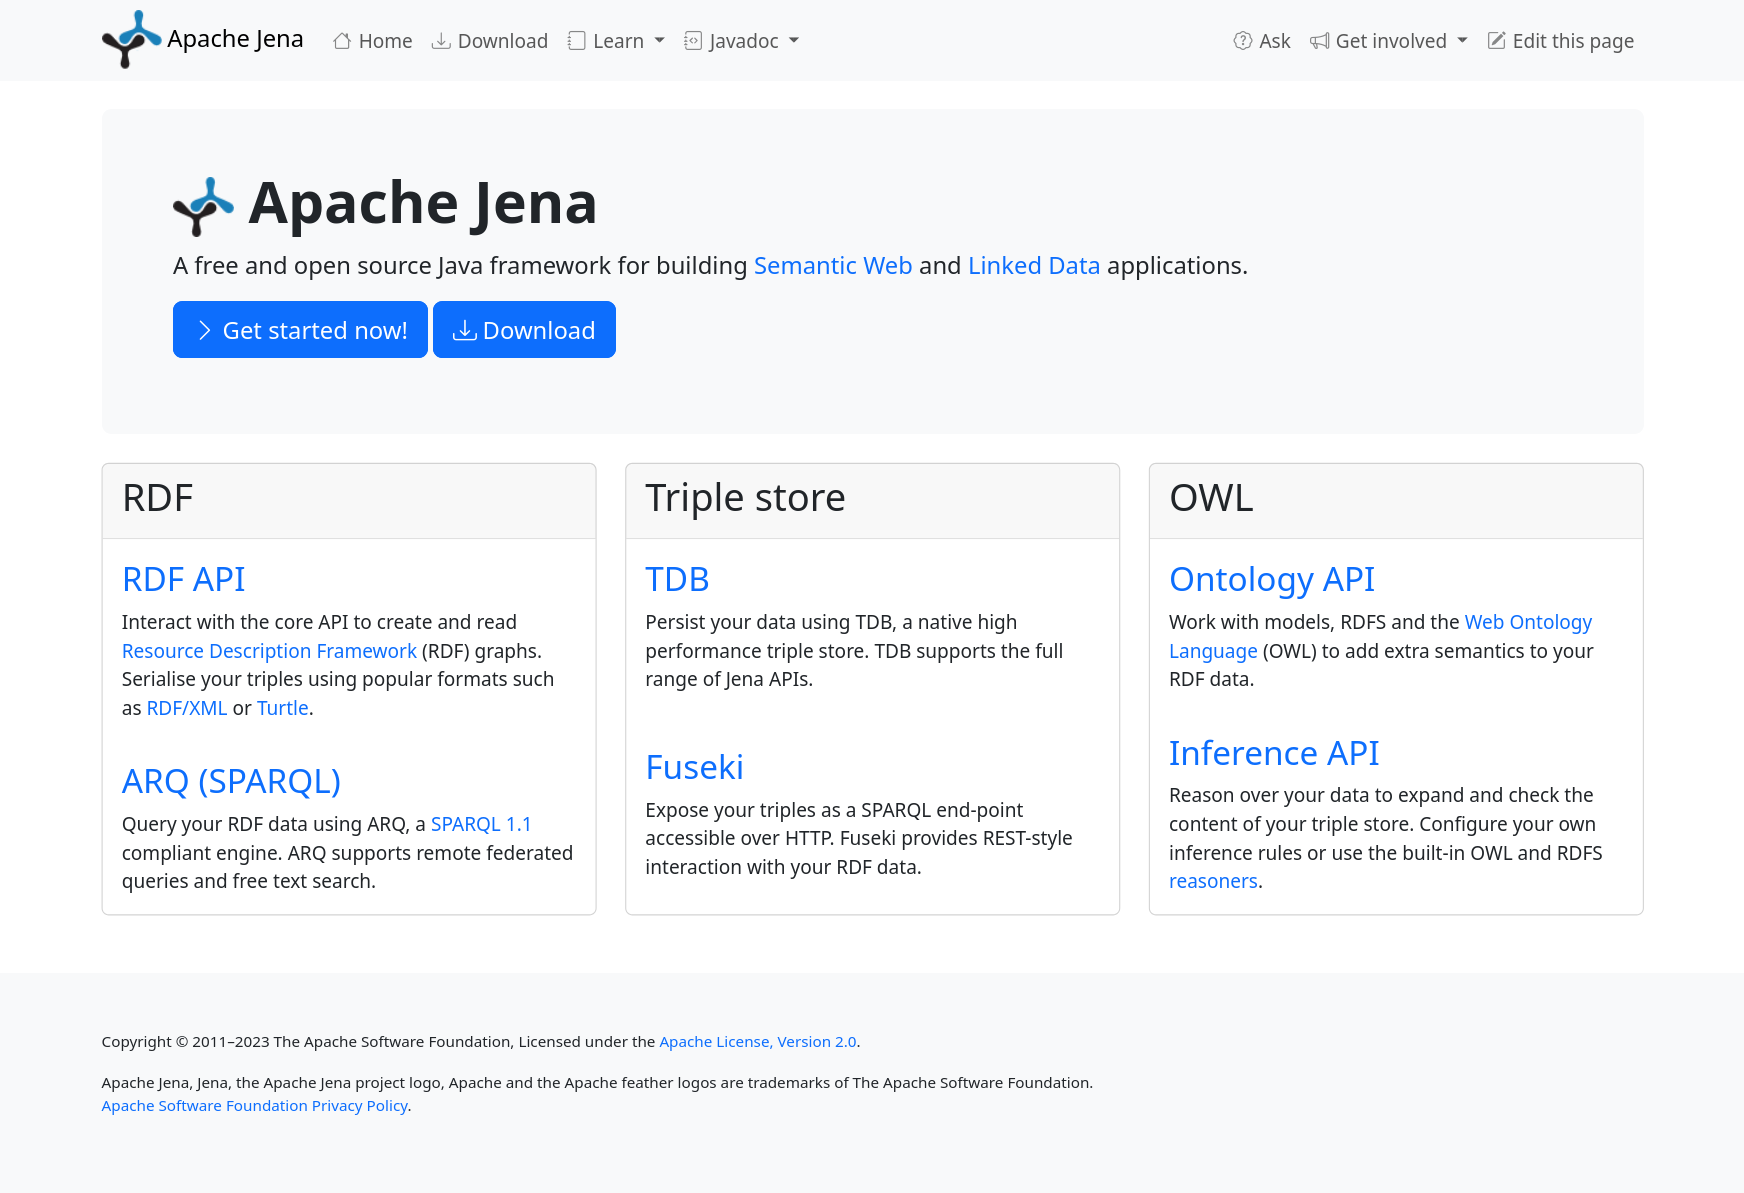Open Apache License, Version 2.0 link
The image size is (1744, 1193).
coord(758,1042)
